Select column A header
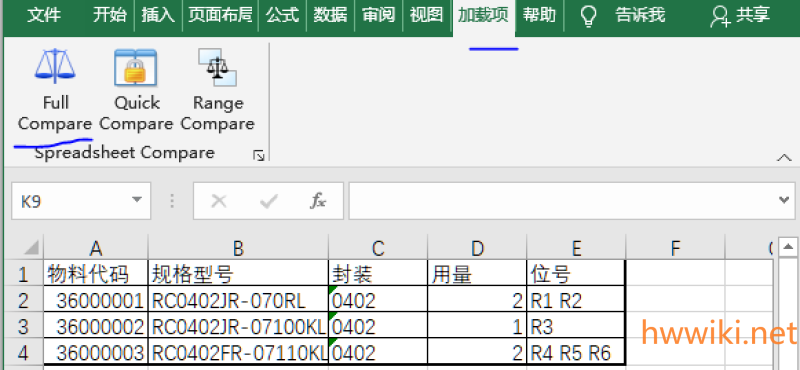This screenshot has width=800, height=370. (96, 248)
